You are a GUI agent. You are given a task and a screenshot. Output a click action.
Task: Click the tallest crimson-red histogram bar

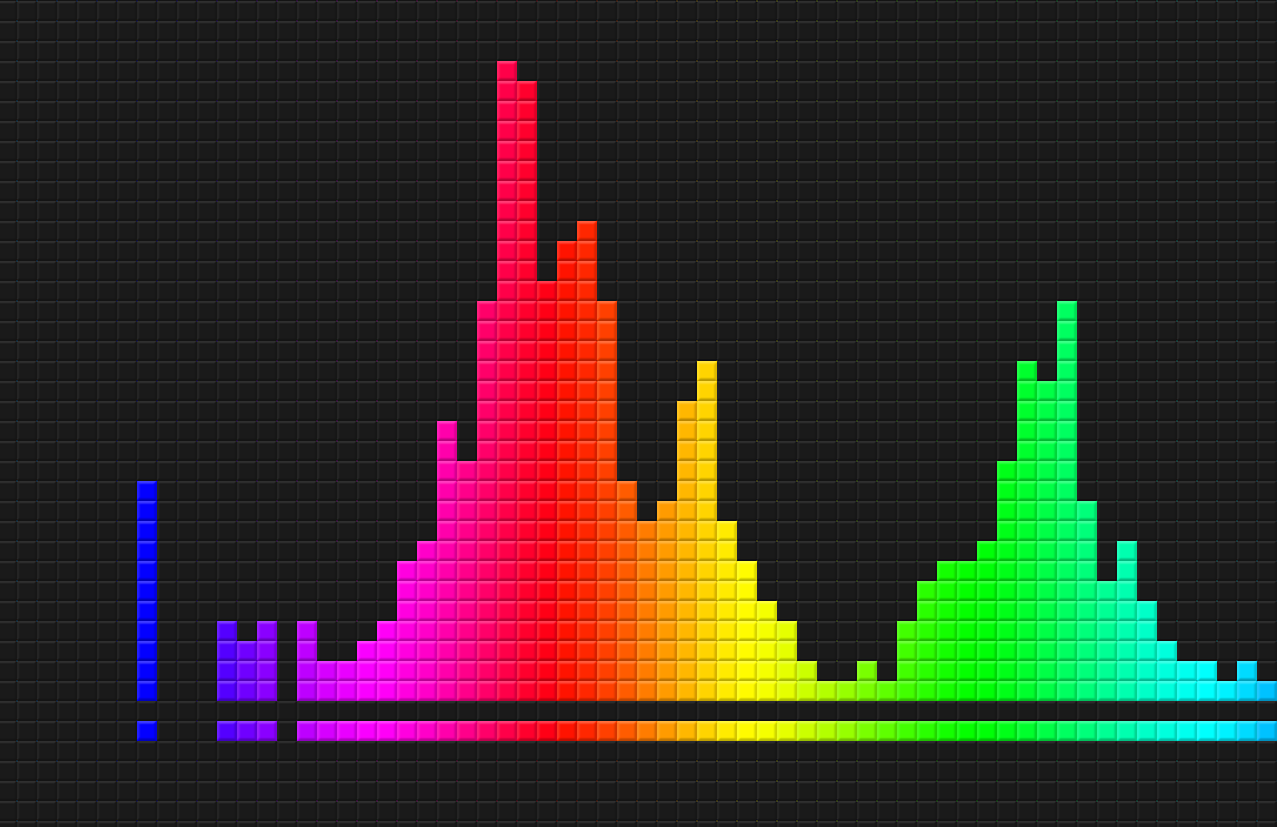(x=507, y=381)
